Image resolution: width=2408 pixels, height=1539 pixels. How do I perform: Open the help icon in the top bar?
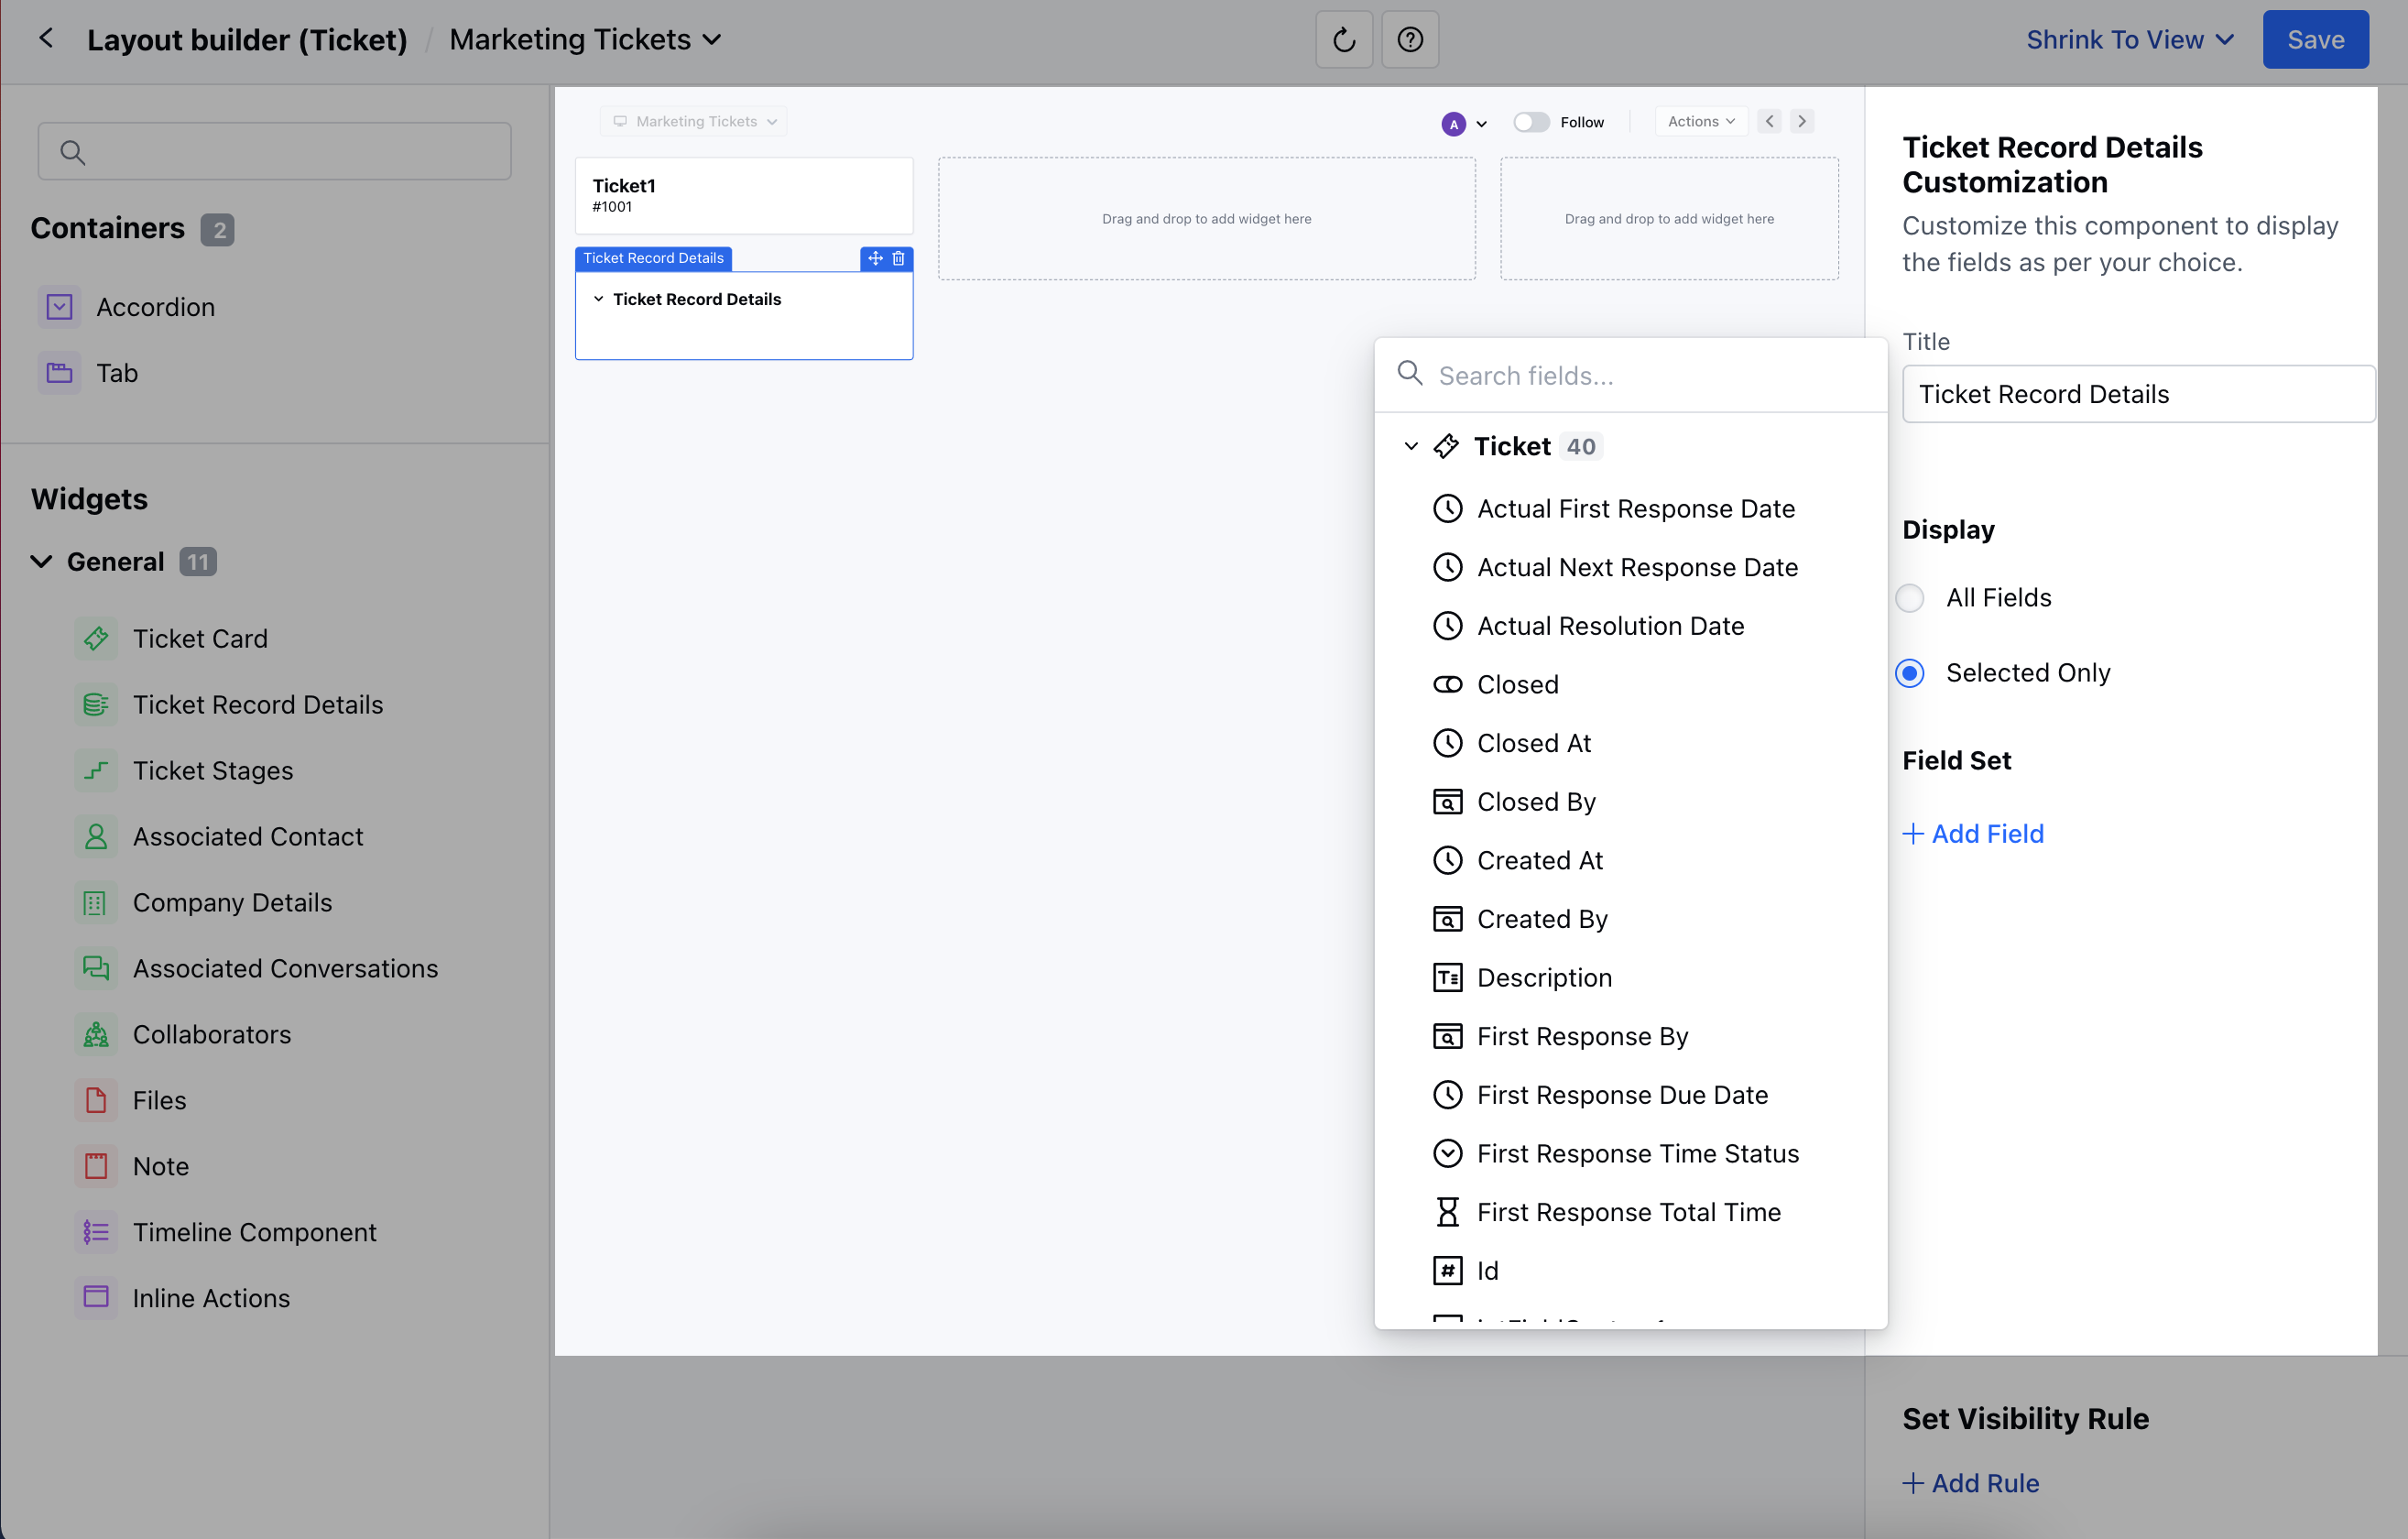tap(1410, 39)
